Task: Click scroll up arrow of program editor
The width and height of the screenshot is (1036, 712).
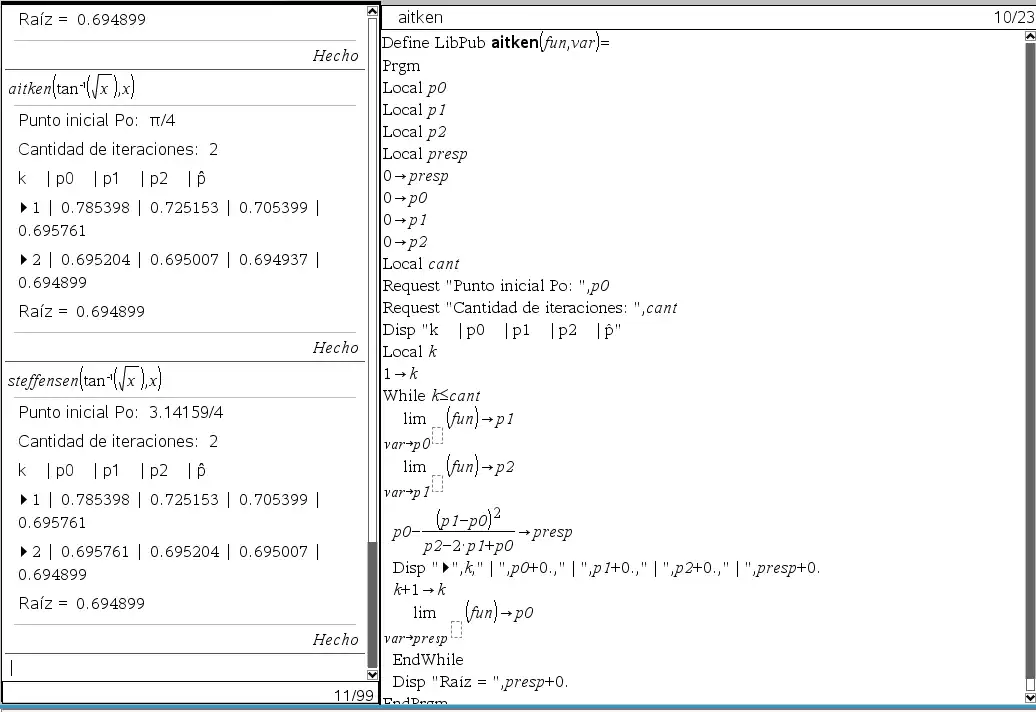Action: coord(1030,36)
